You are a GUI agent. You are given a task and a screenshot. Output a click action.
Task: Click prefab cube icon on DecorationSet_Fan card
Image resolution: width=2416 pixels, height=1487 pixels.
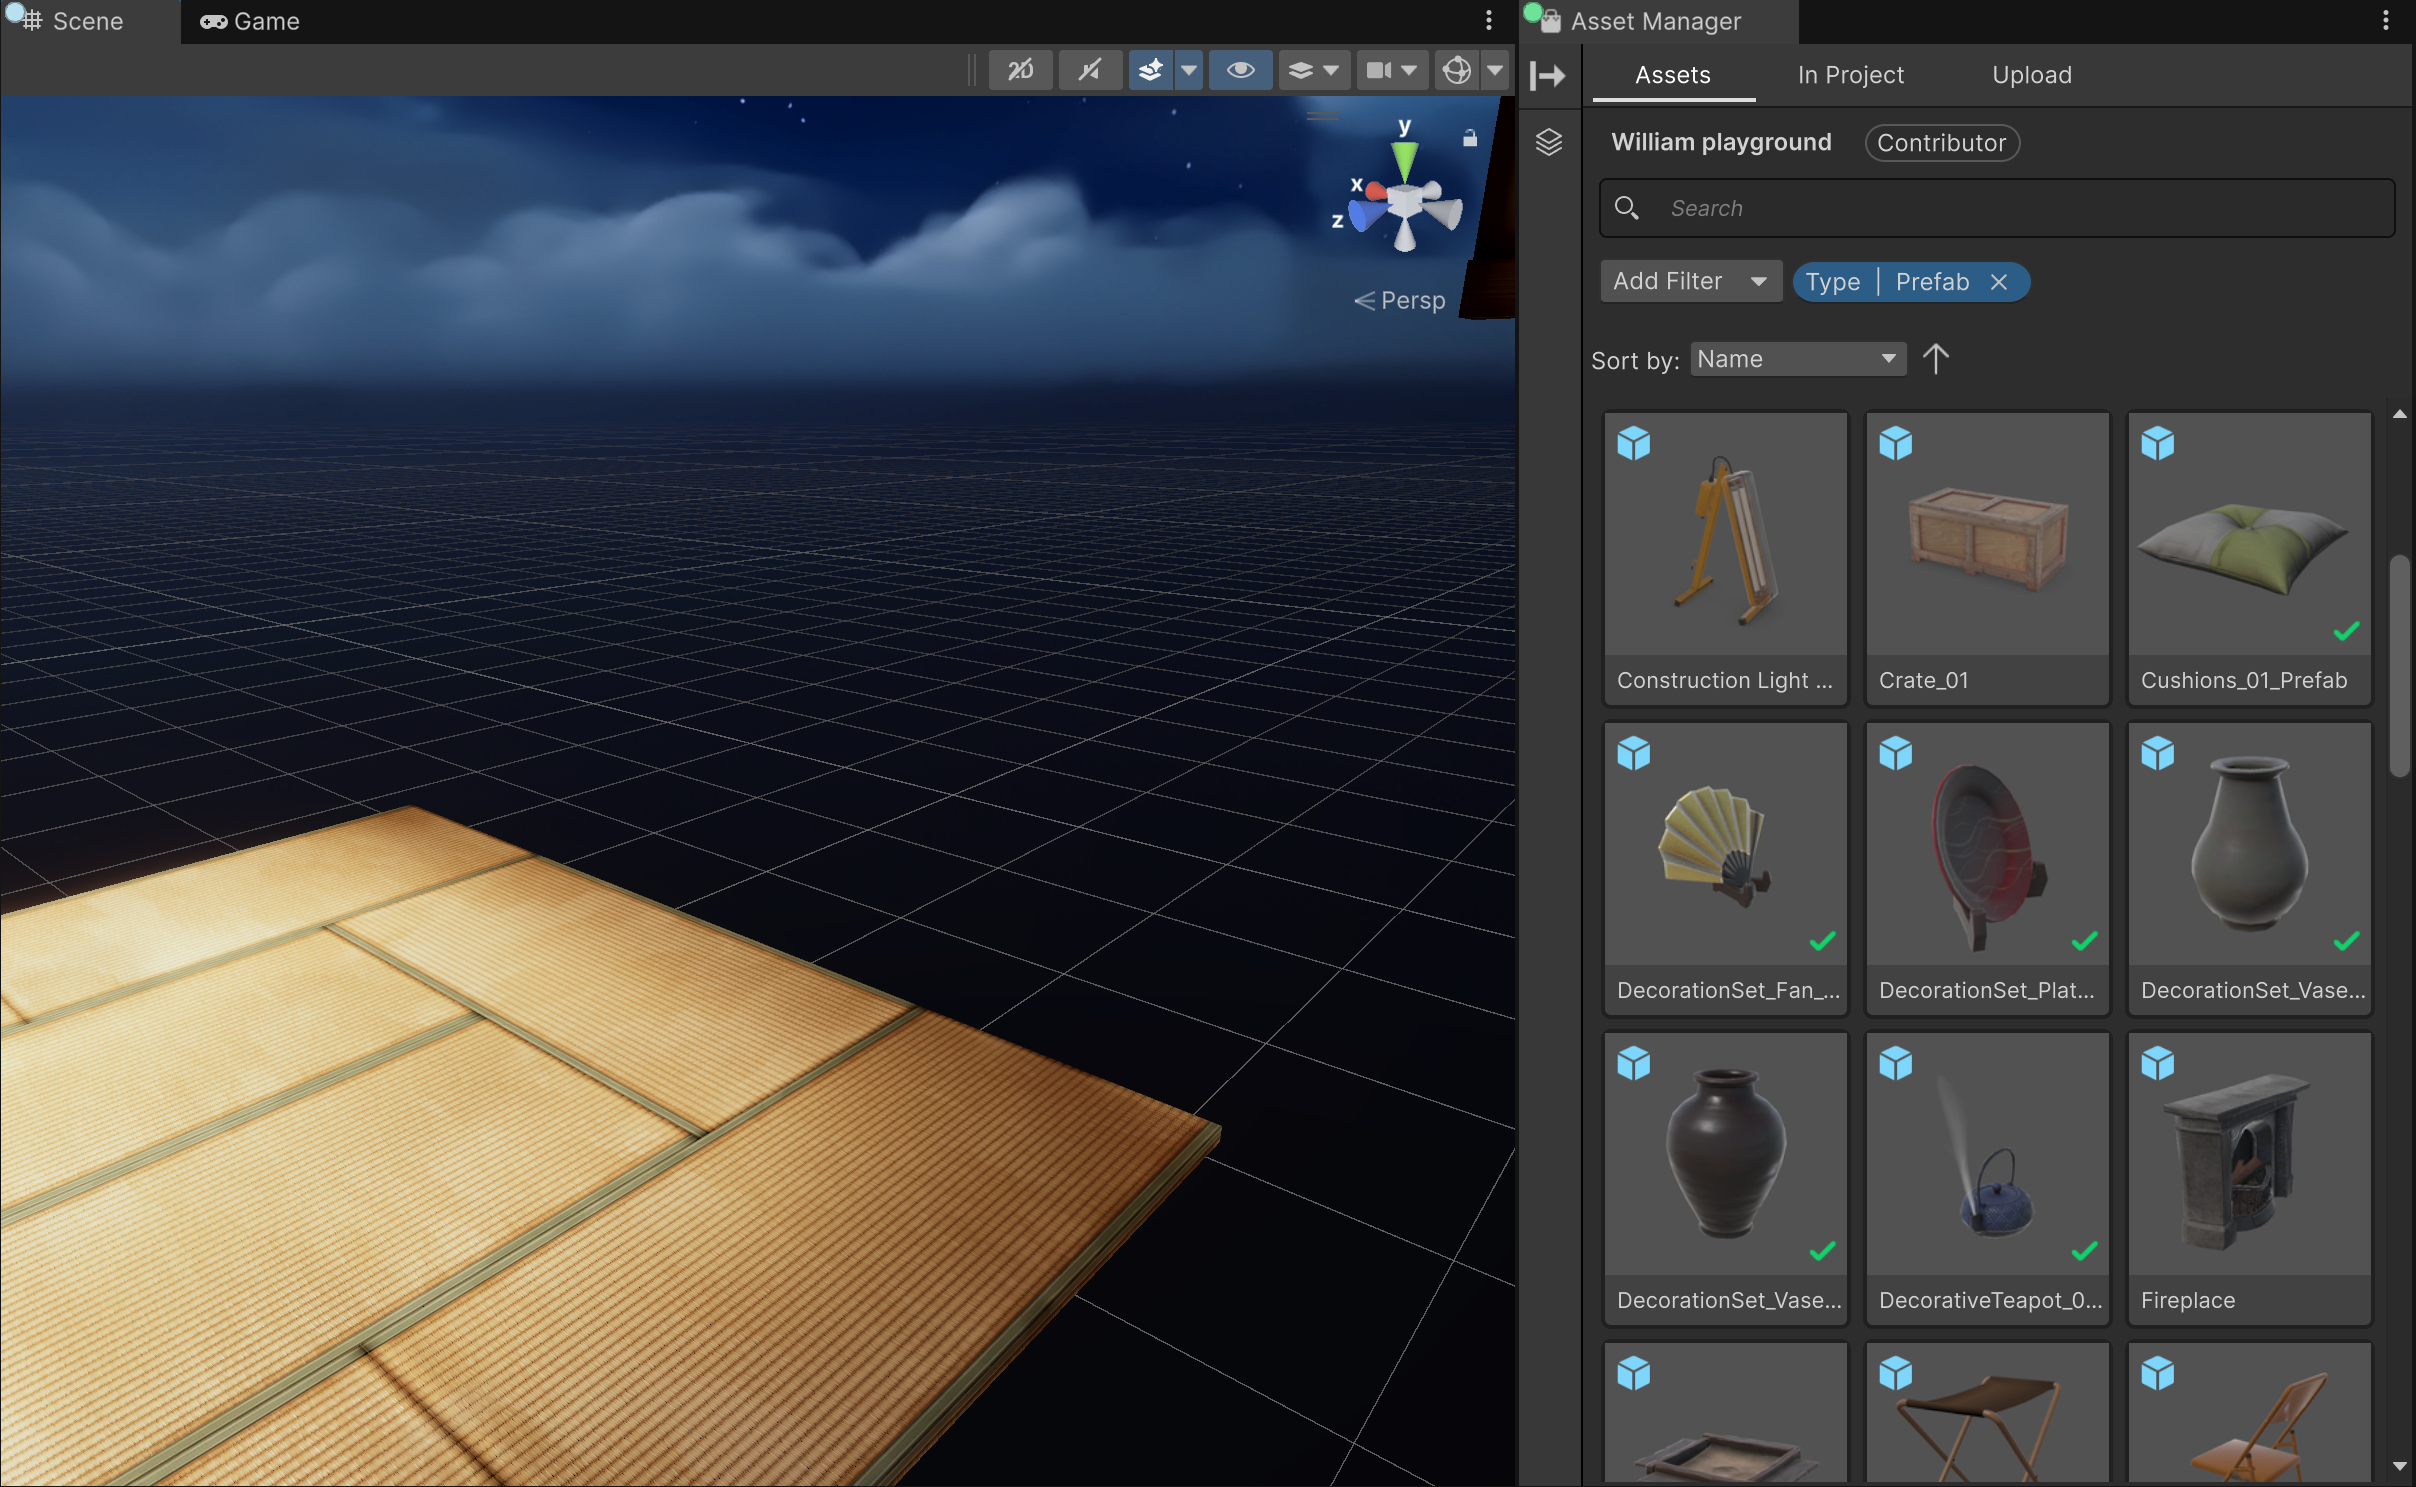click(1634, 753)
